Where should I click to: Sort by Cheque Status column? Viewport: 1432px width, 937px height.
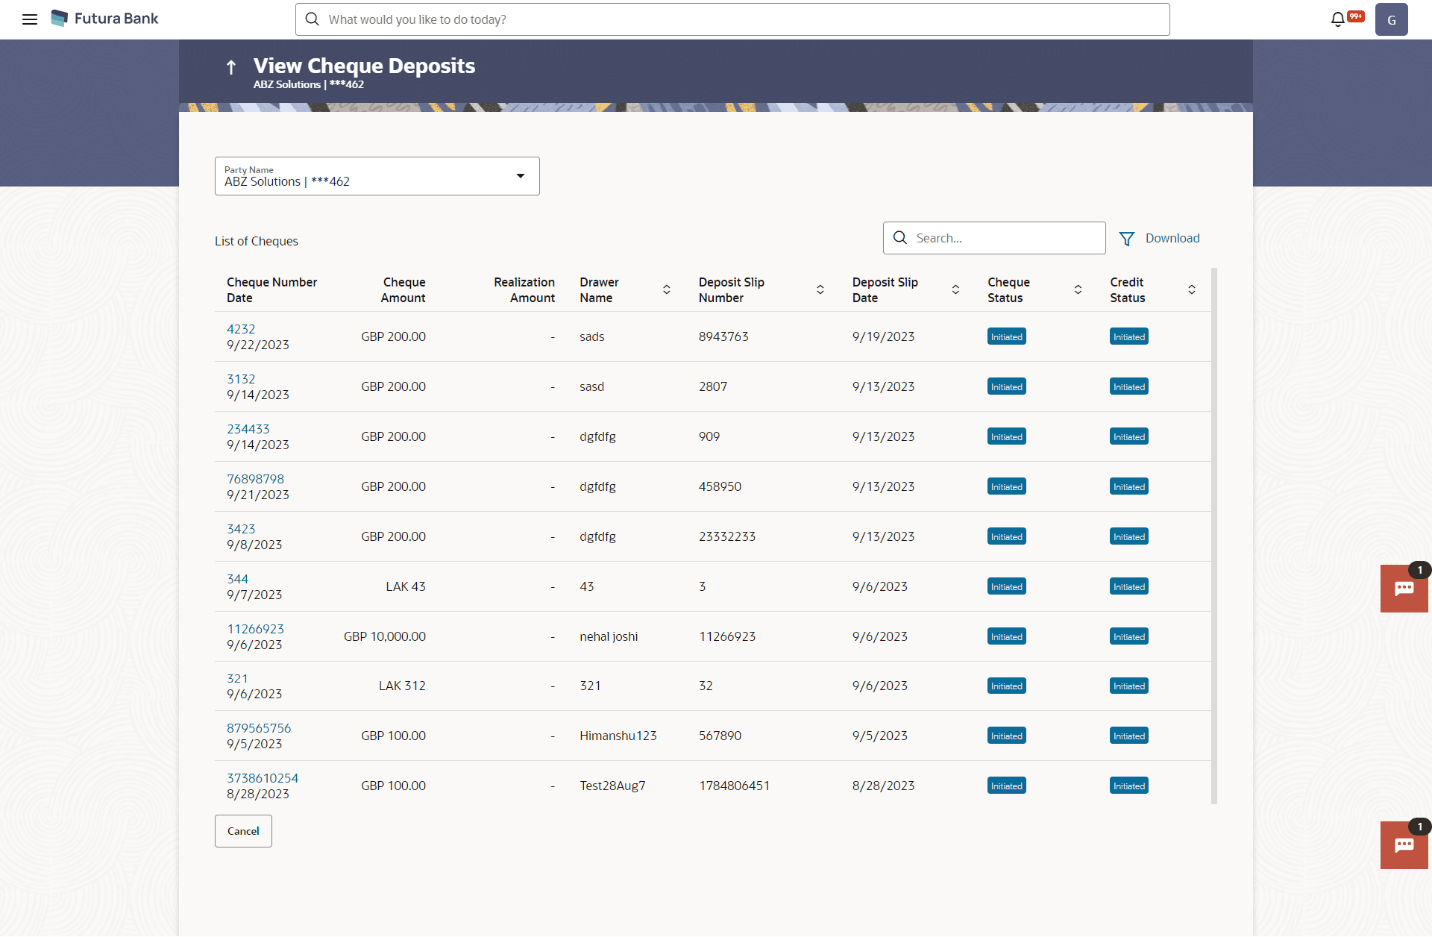[x=1078, y=290]
